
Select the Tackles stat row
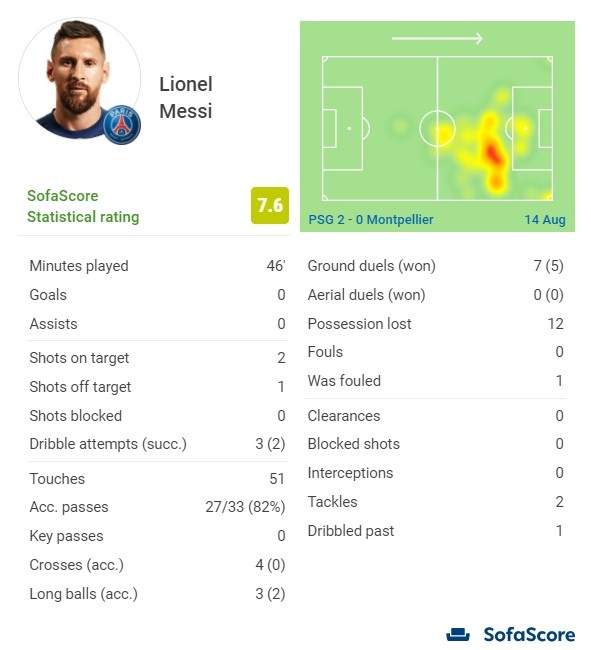435,502
